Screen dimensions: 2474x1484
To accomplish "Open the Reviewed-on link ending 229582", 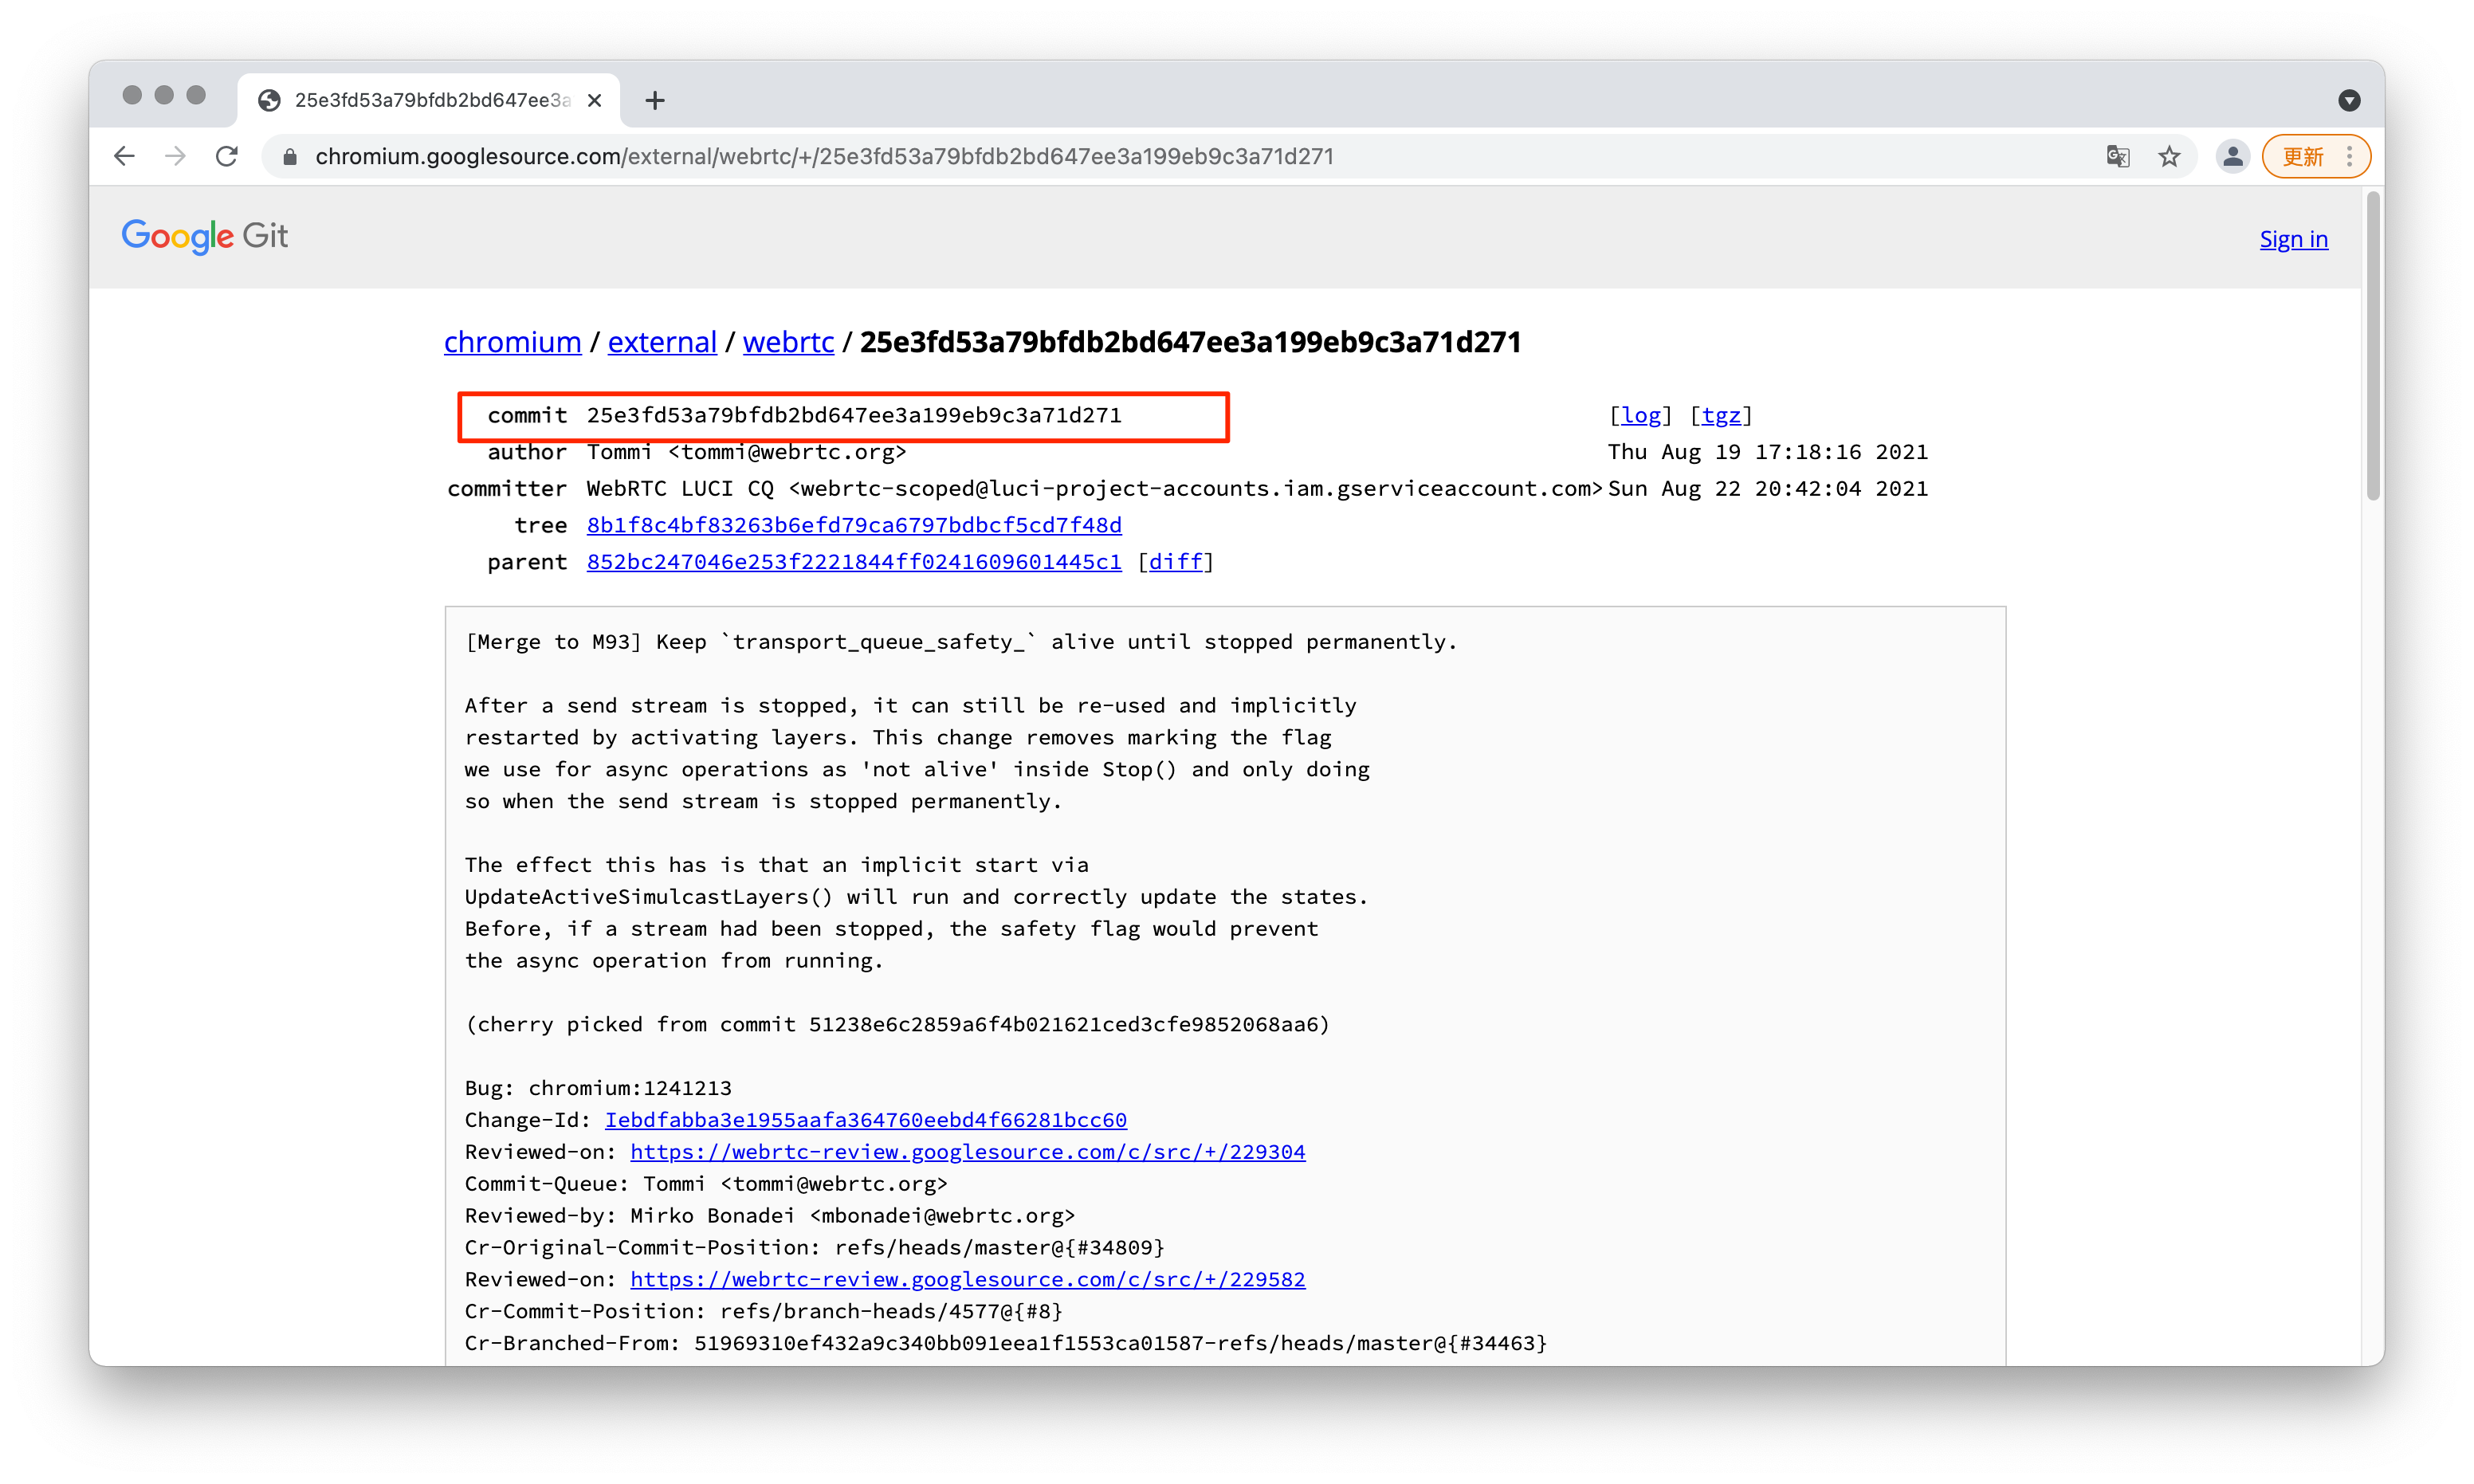I will point(967,1279).
